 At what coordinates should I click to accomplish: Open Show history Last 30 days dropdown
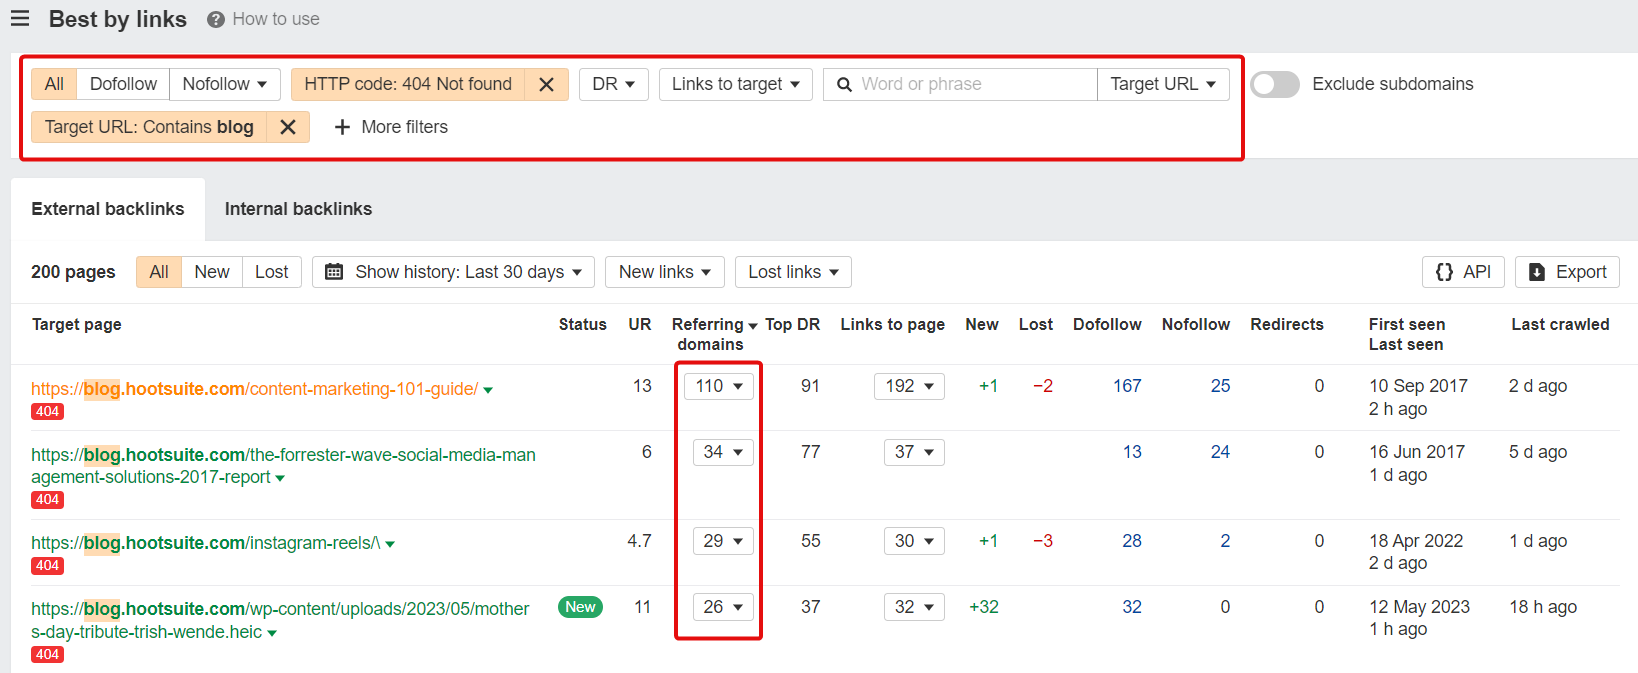(x=454, y=272)
